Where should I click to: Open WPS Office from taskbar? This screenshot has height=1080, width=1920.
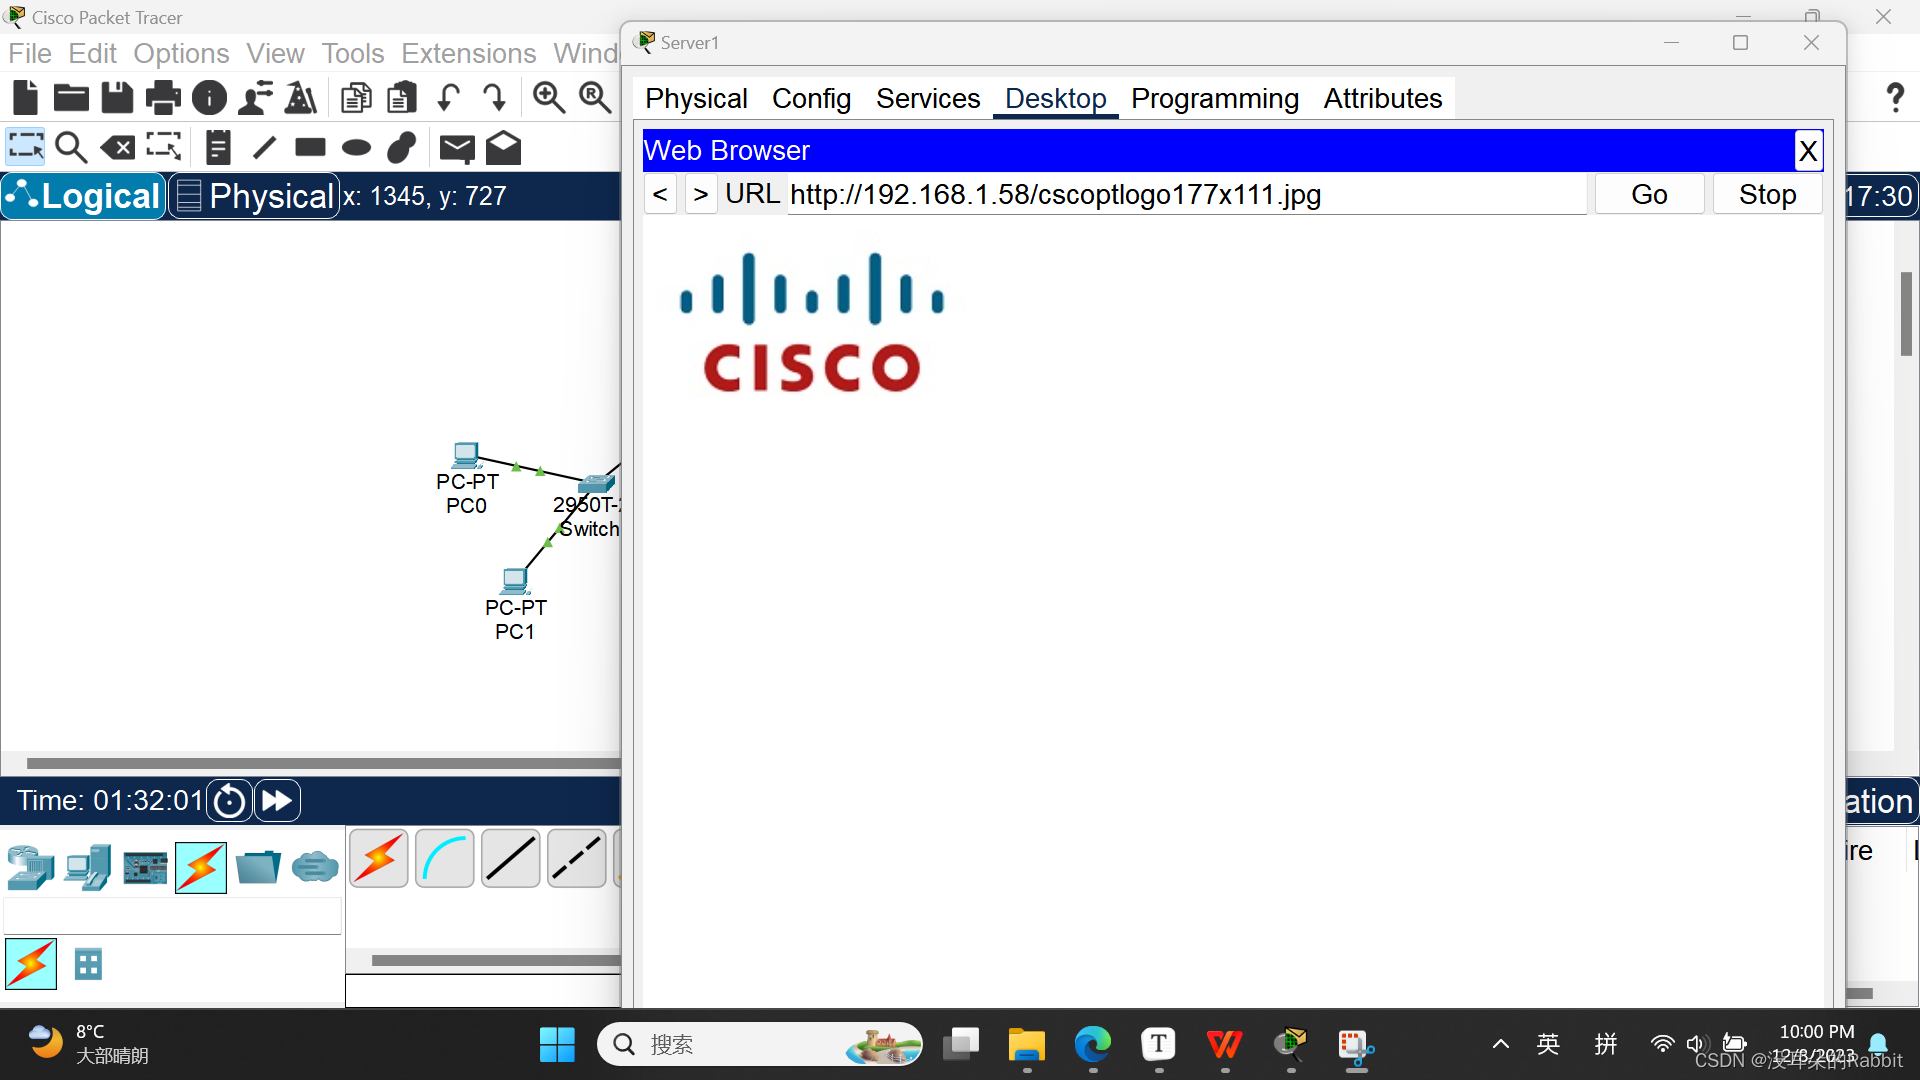pos(1224,1045)
